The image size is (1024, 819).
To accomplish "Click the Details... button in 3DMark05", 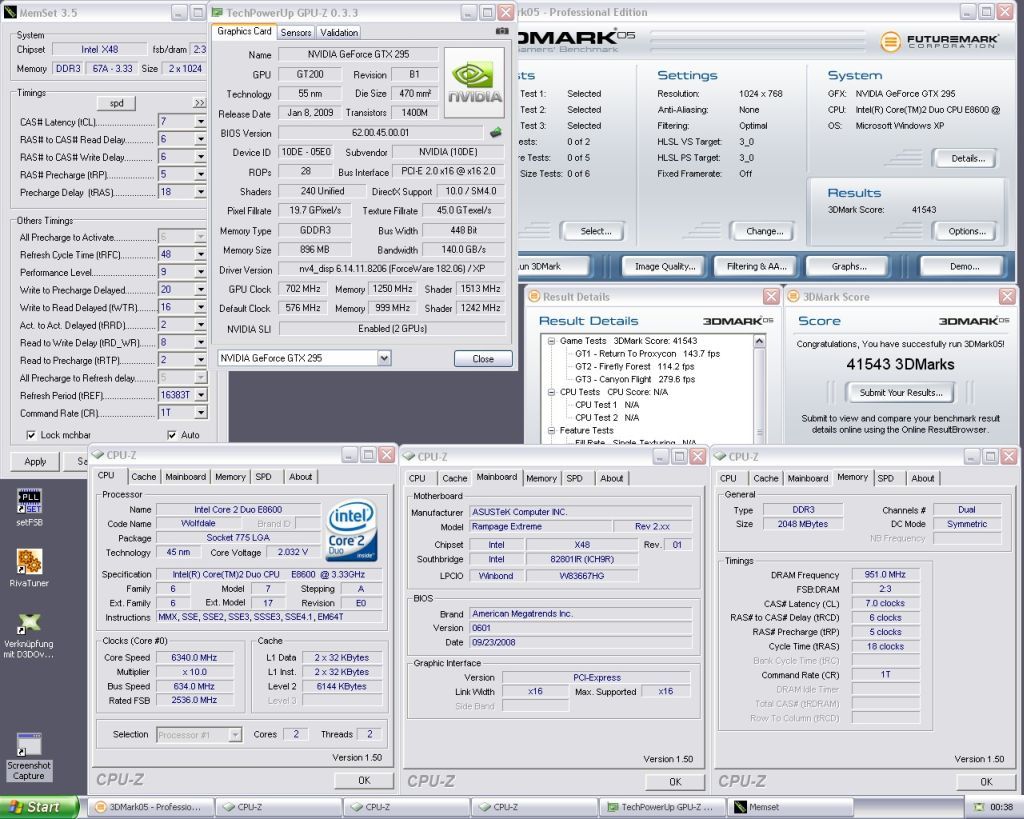I will point(967,158).
